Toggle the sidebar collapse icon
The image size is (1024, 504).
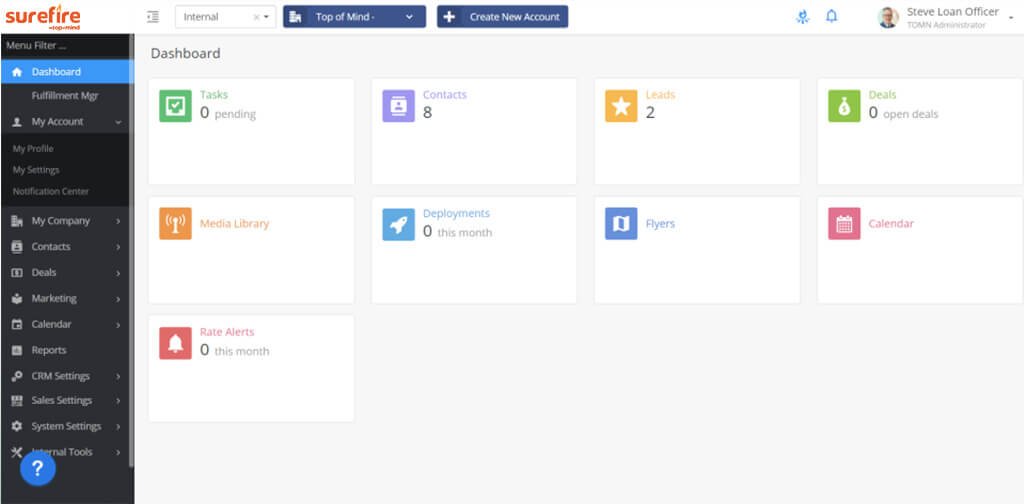tap(153, 17)
